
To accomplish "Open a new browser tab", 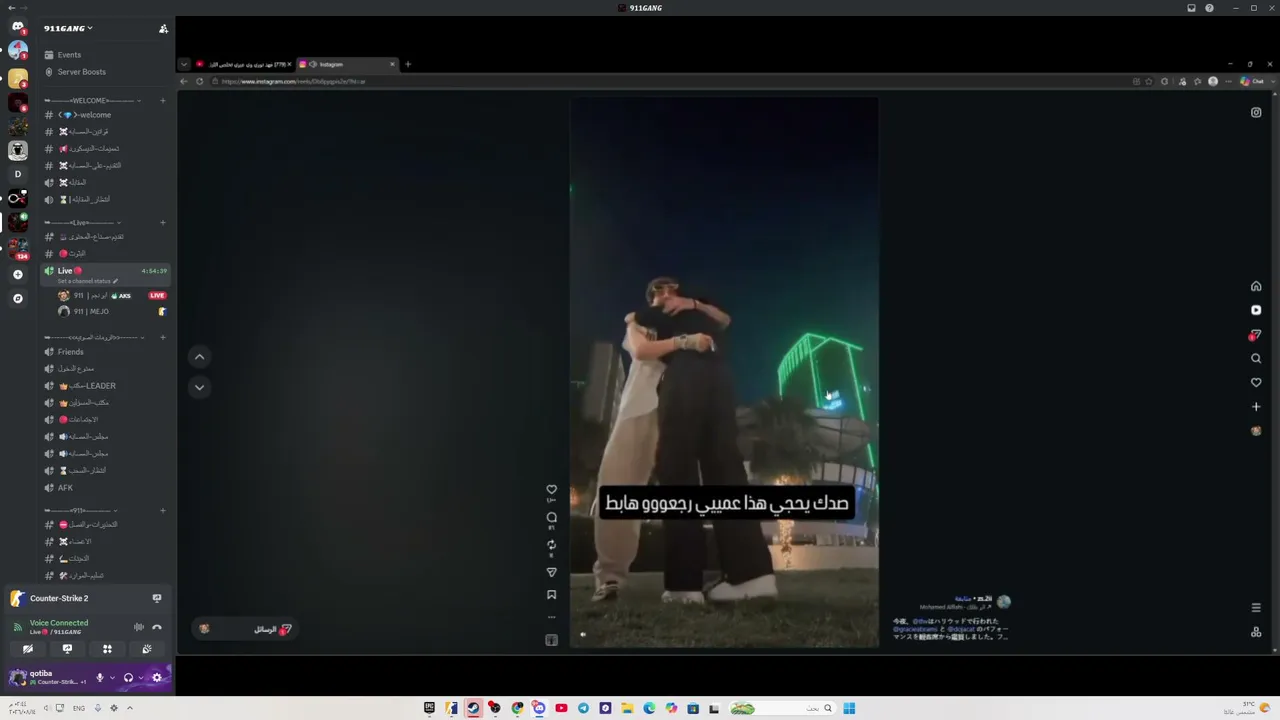I will (x=408, y=64).
